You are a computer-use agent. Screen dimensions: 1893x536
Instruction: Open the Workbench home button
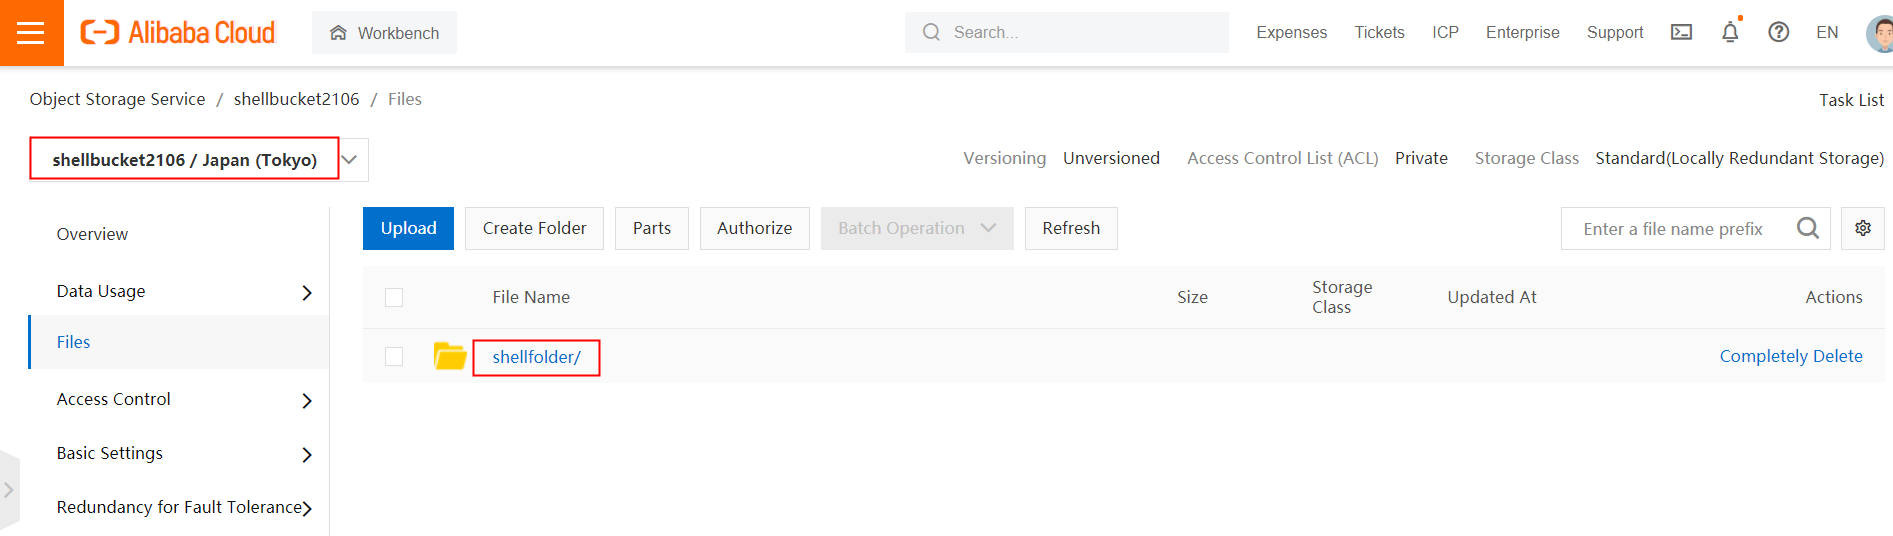coord(384,33)
